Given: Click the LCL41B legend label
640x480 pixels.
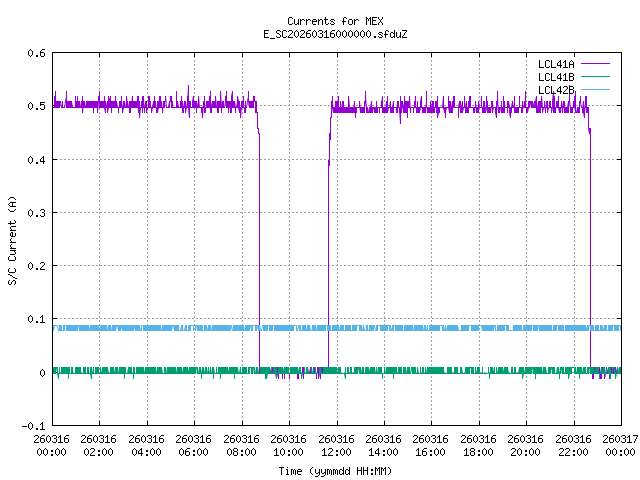Looking at the screenshot, I should tap(556, 77).
